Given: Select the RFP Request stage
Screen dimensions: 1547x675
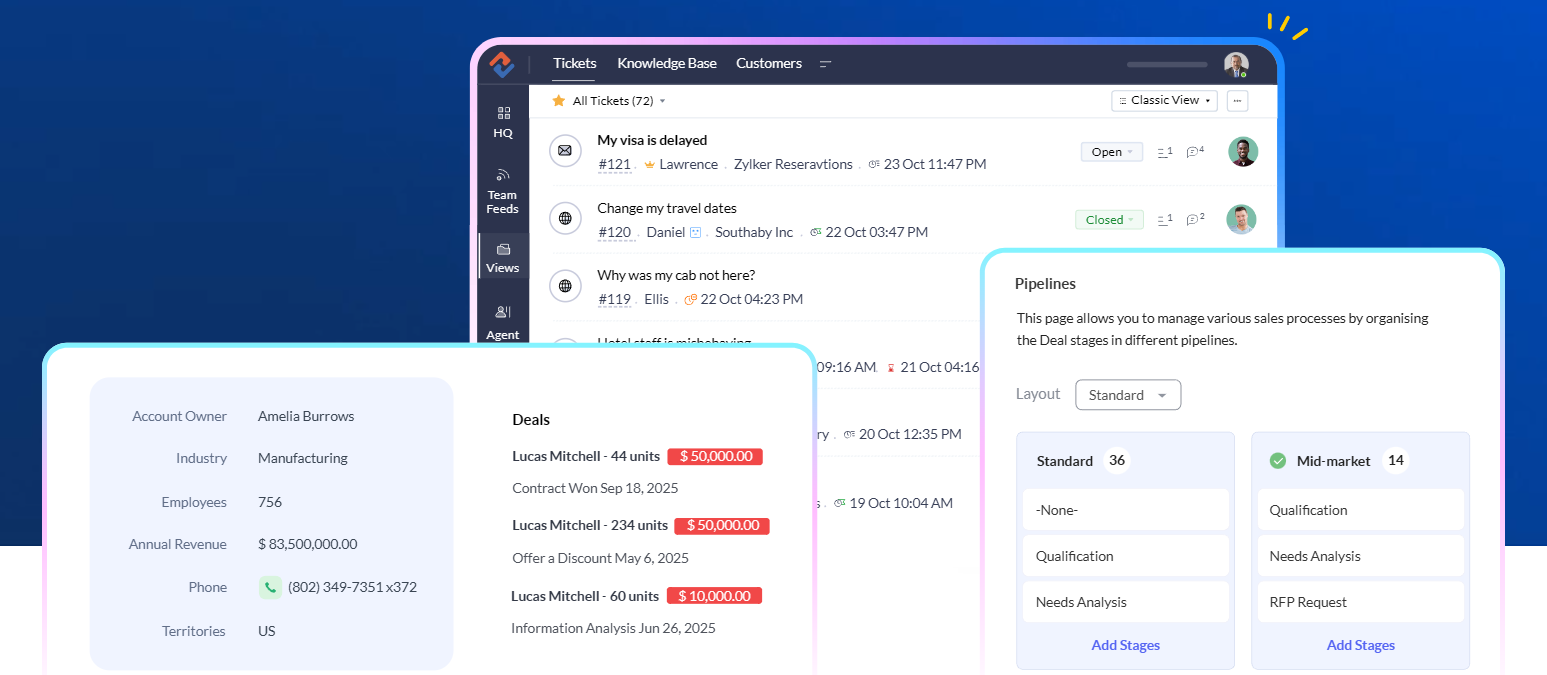Looking at the screenshot, I should coord(1361,602).
